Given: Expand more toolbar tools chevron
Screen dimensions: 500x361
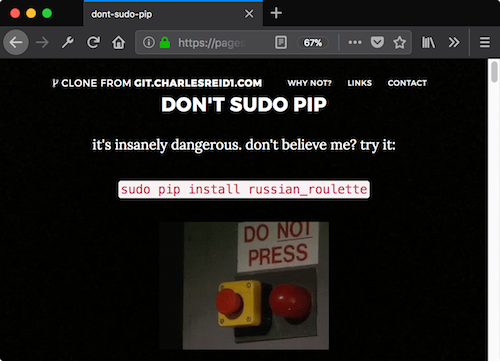Looking at the screenshot, I should [454, 42].
